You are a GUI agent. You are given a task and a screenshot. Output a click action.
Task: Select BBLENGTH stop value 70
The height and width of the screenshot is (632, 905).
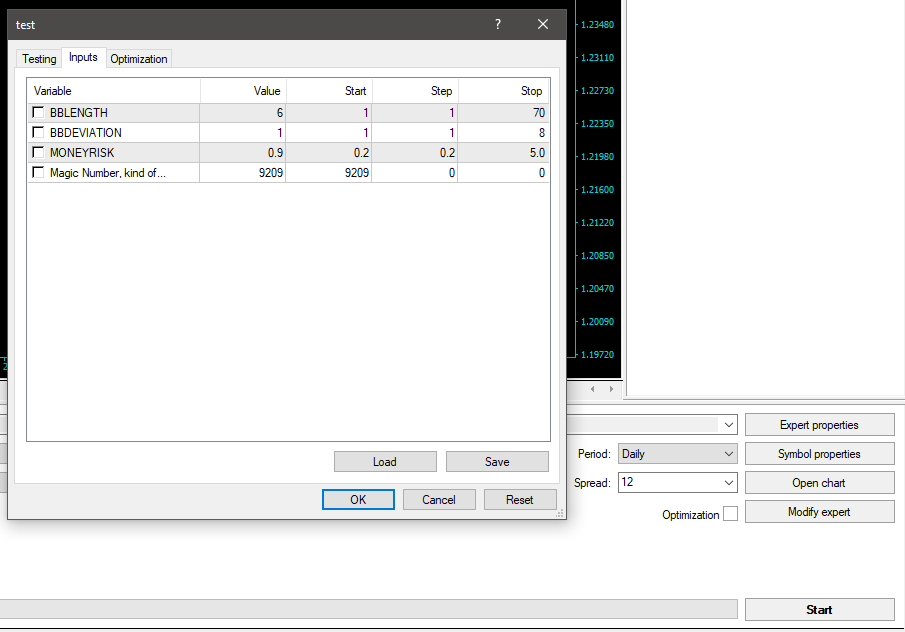(503, 113)
